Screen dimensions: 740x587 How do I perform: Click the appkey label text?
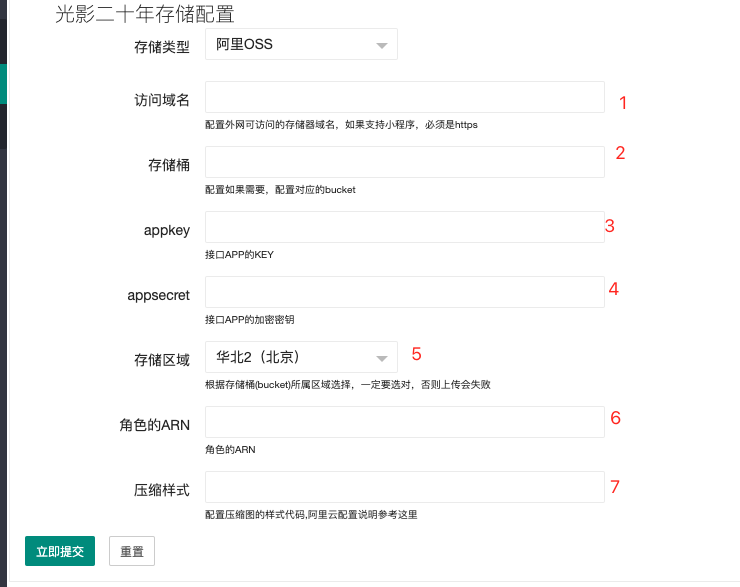coord(167,230)
